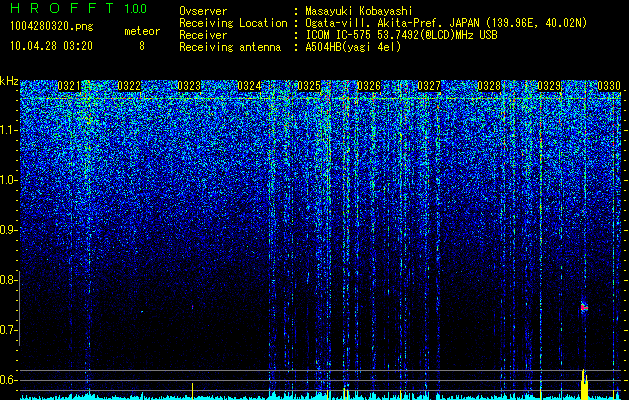
Task: Click the 1.1 kHz axis label
Action: (x=9, y=130)
